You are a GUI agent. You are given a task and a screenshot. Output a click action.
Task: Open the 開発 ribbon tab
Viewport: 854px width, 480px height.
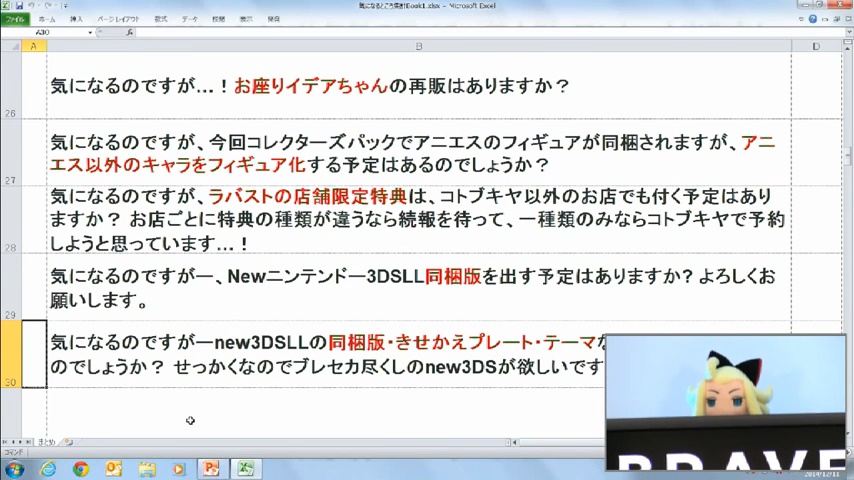pos(273,19)
